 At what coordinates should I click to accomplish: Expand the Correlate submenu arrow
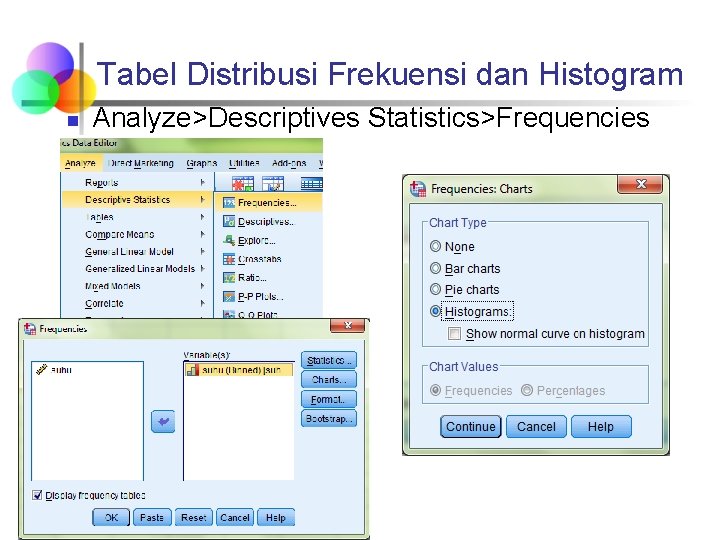pos(202,303)
